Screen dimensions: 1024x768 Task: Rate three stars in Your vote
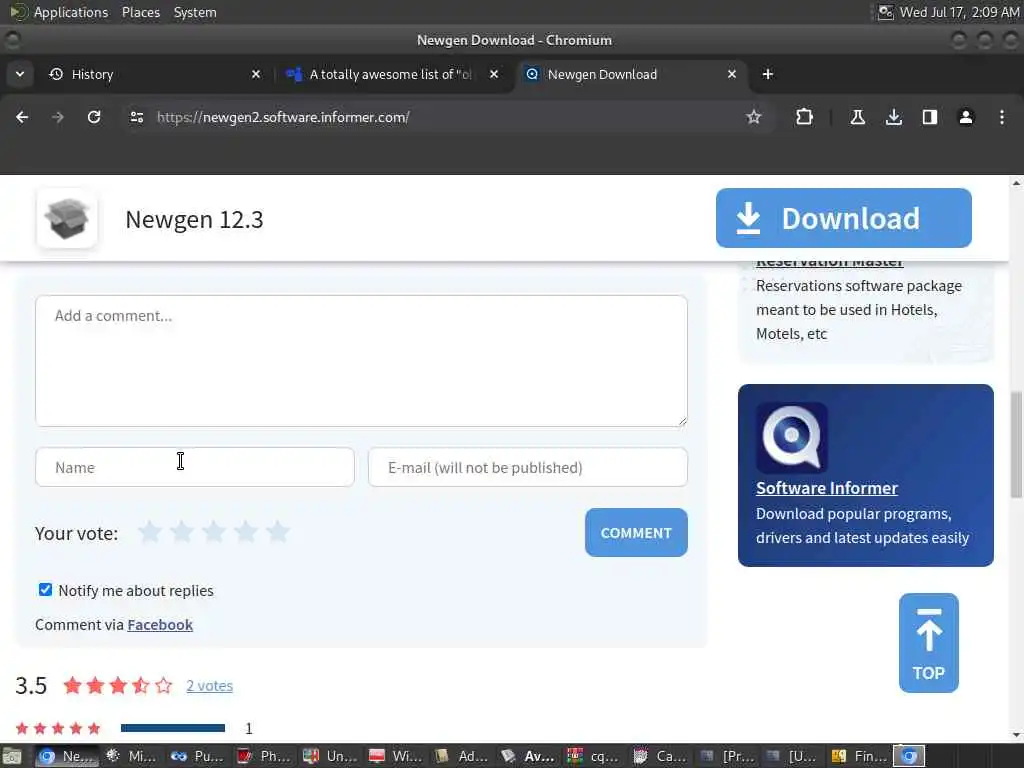coord(214,532)
